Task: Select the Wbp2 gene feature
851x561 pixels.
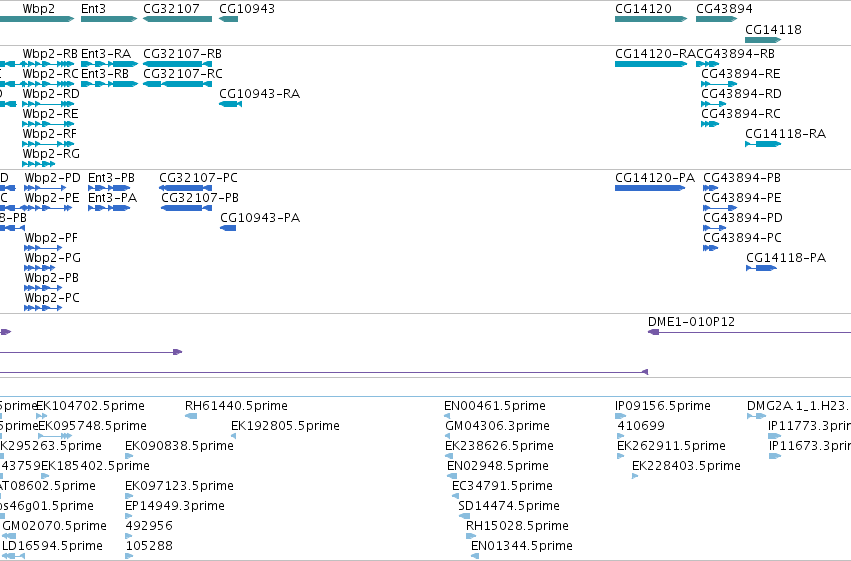Action: click(x=37, y=19)
